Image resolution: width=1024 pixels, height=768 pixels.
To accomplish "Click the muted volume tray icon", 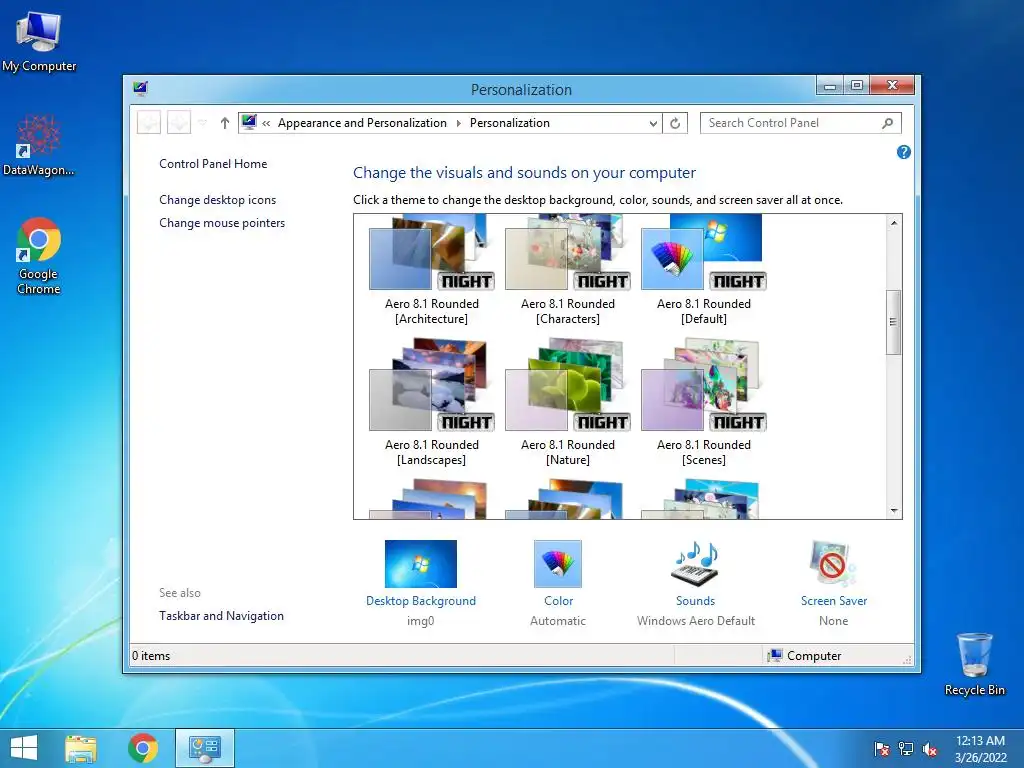I will click(930, 749).
